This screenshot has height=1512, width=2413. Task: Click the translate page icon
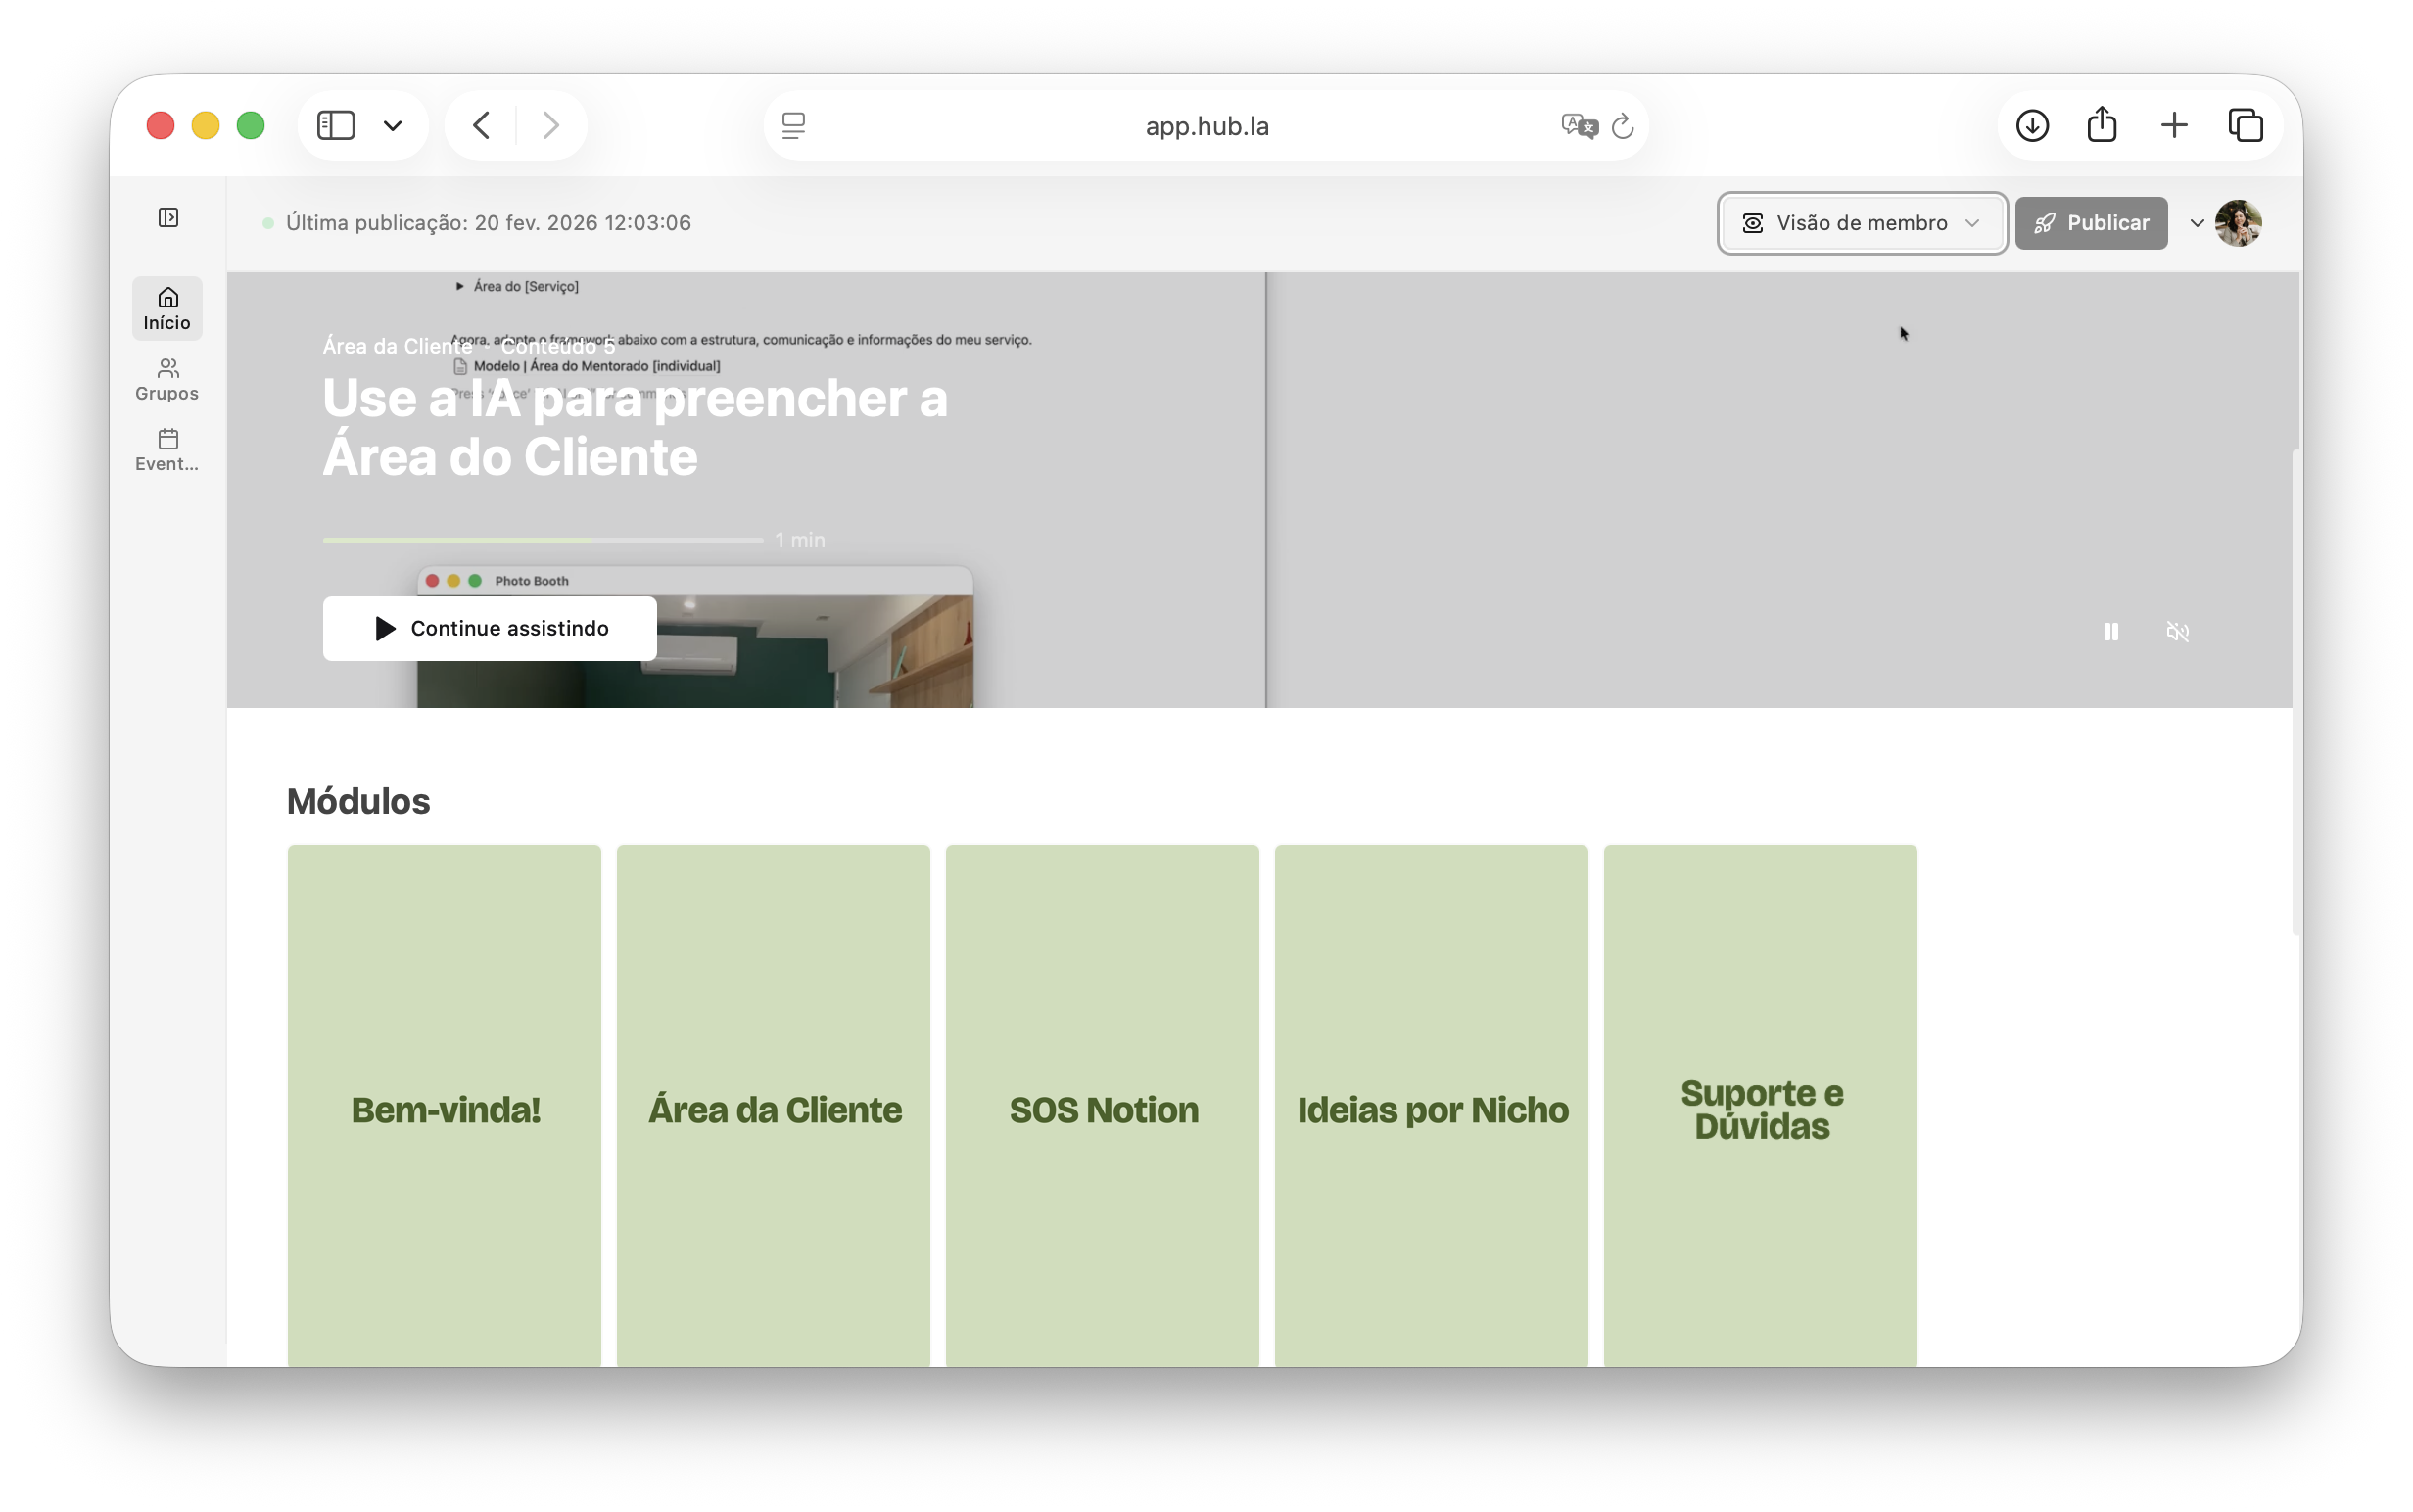pos(1579,126)
